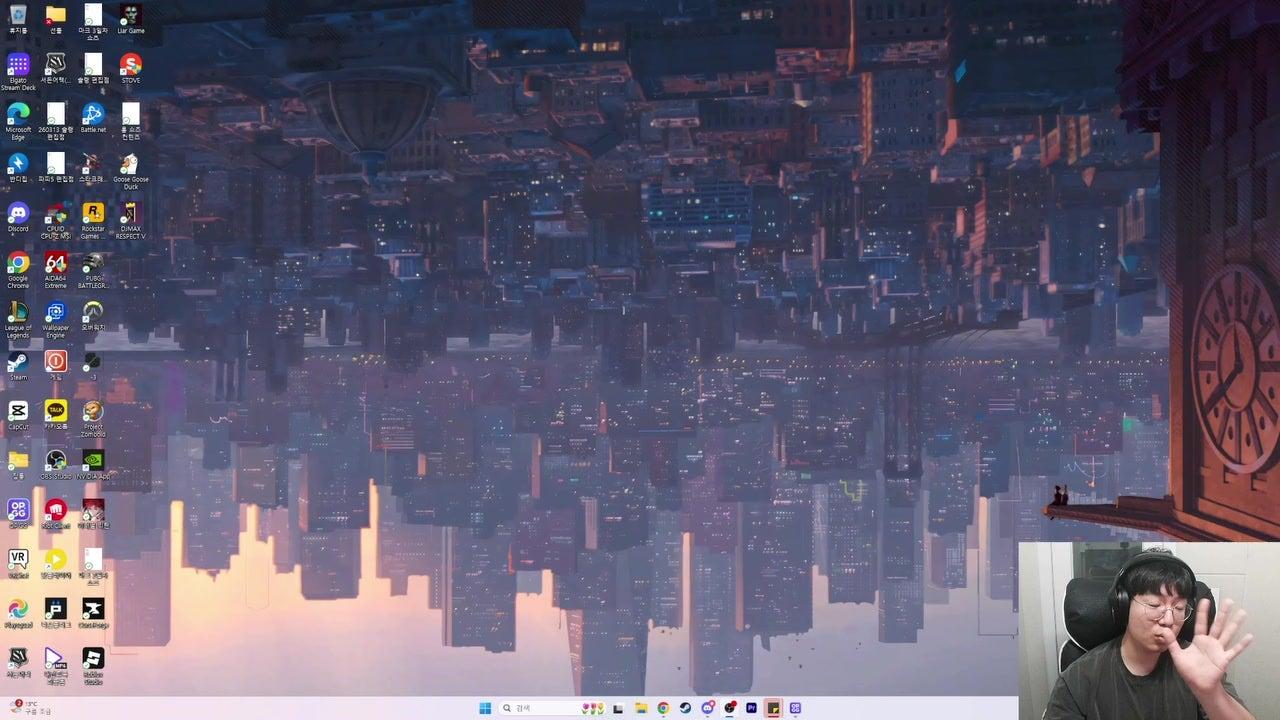Open the Recycle Bin on the desktop
The image size is (1280, 720).
[18, 15]
